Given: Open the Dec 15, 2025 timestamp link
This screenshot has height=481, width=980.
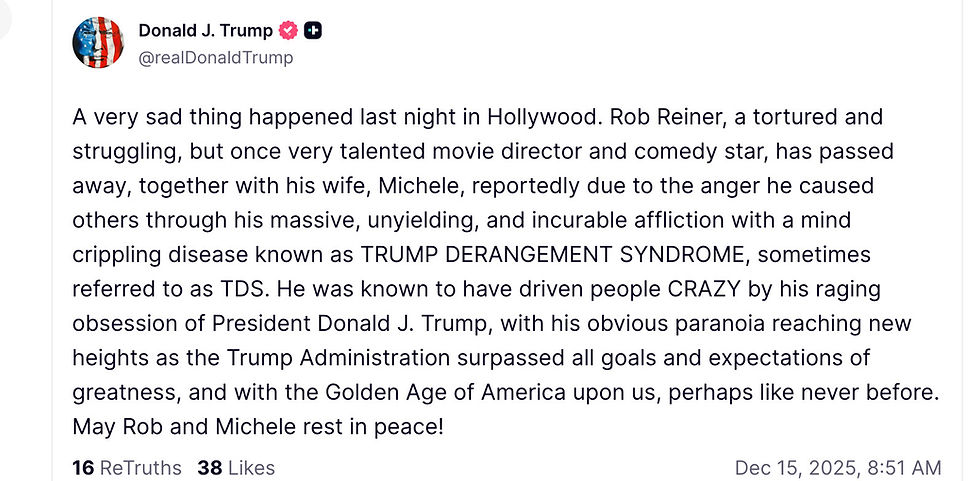Looking at the screenshot, I should 837,468.
